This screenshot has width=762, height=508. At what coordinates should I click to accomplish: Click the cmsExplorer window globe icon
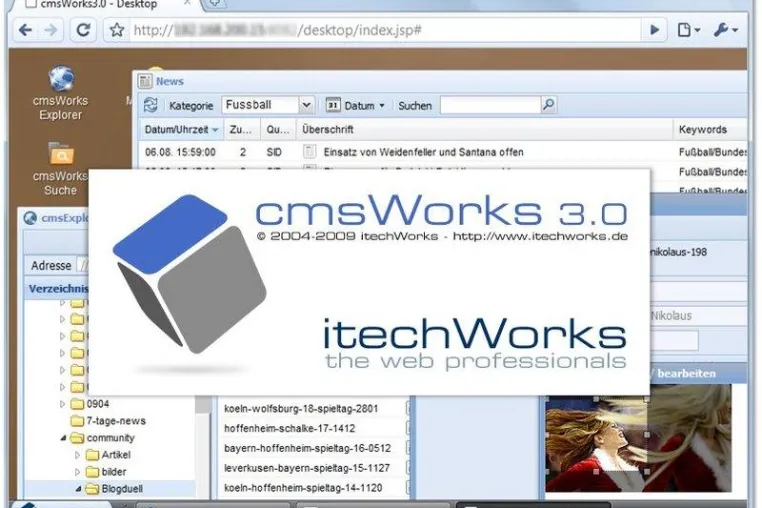coord(30,218)
